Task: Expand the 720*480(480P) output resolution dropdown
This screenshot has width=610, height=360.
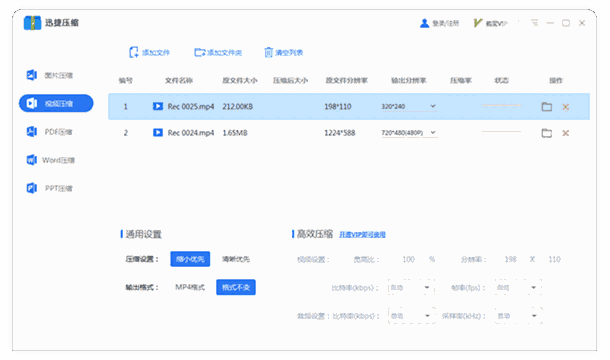Action: [409, 133]
